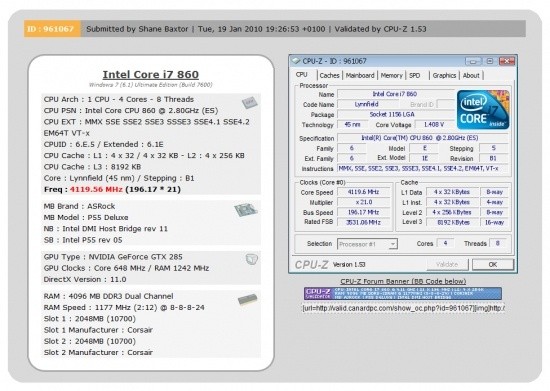
Task: Click the CPU chip icon beside CPU Arch
Action: [249, 102]
